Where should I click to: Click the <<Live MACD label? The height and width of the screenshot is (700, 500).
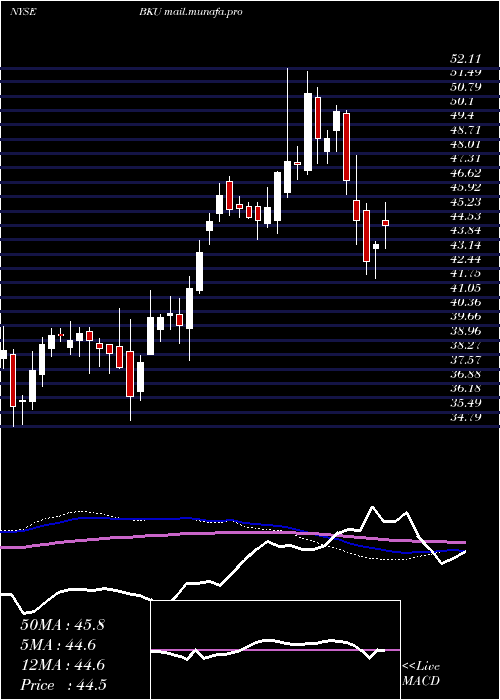[421, 674]
